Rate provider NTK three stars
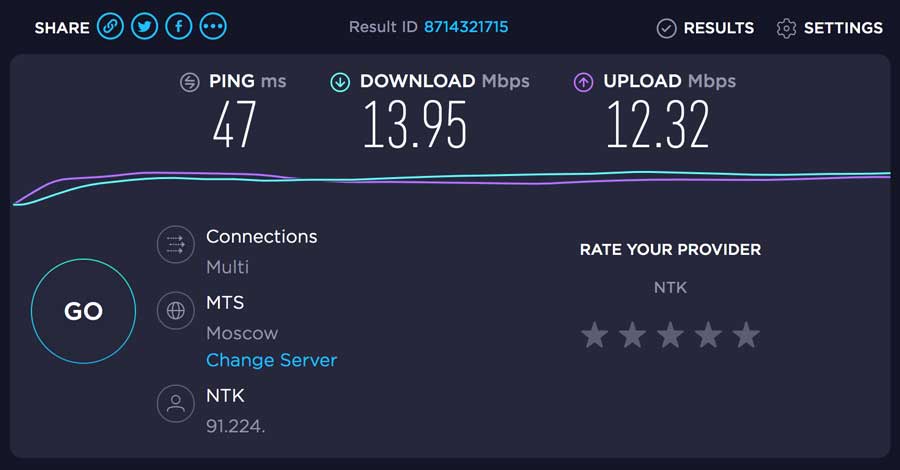900x470 pixels. 670,335
